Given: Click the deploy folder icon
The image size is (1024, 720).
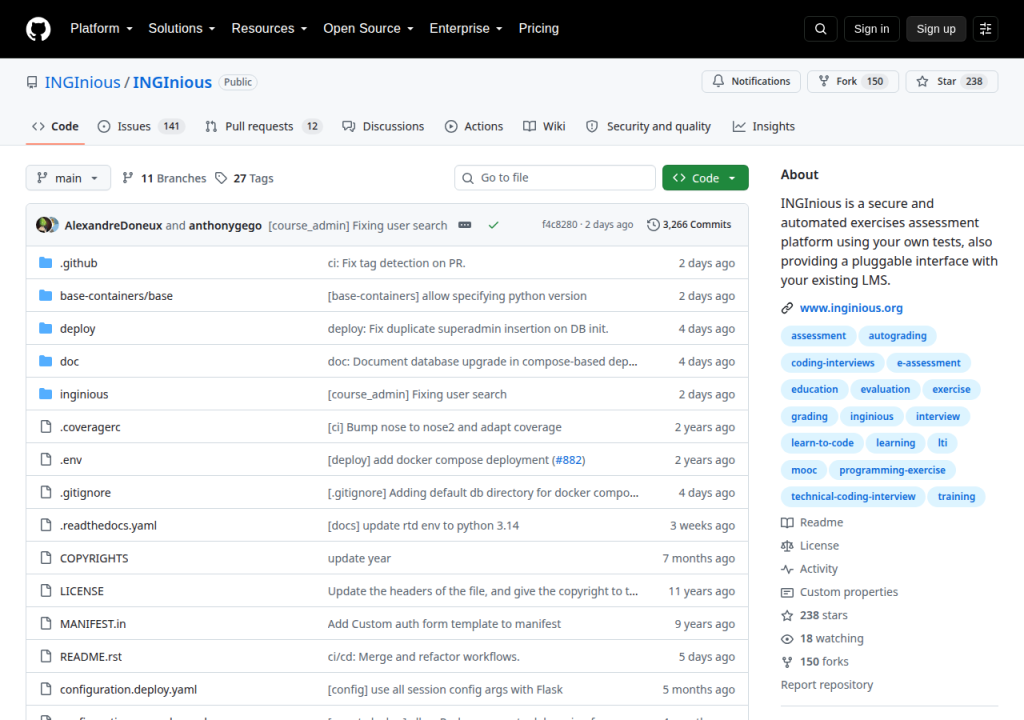Looking at the screenshot, I should [45, 328].
